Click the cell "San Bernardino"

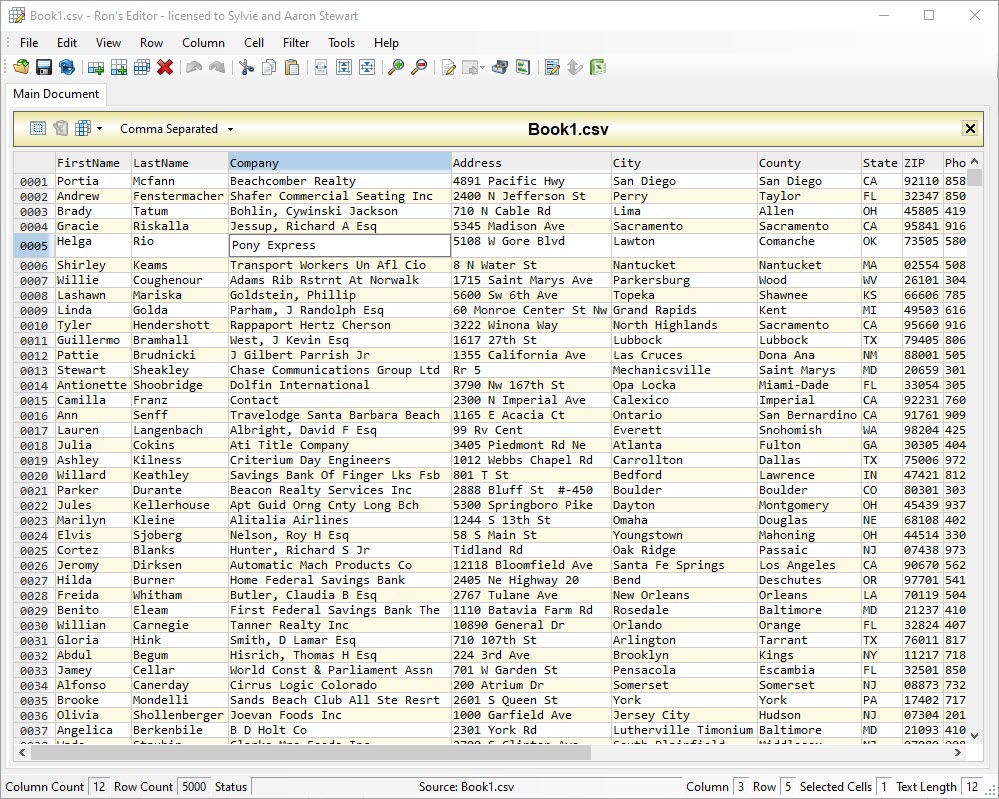coord(809,415)
